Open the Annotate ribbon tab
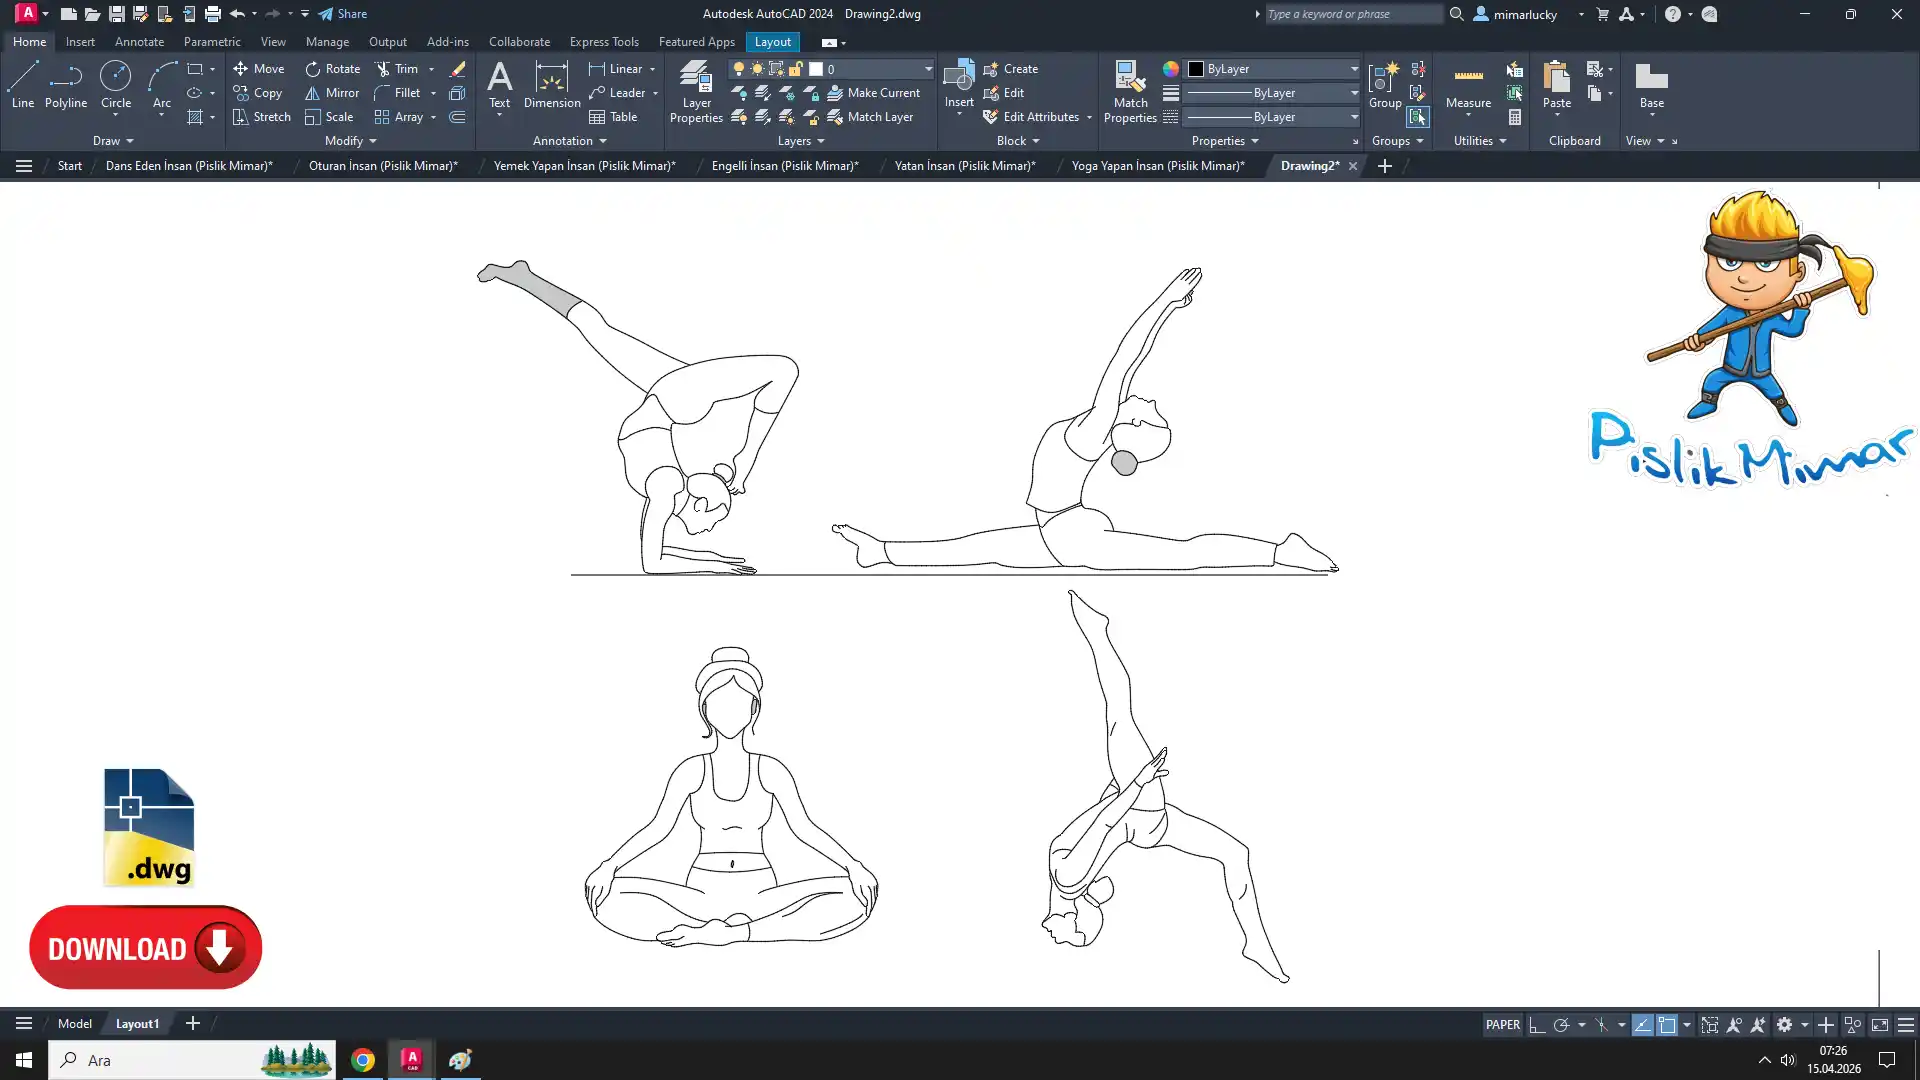Viewport: 1920px width, 1080px height. (x=139, y=42)
